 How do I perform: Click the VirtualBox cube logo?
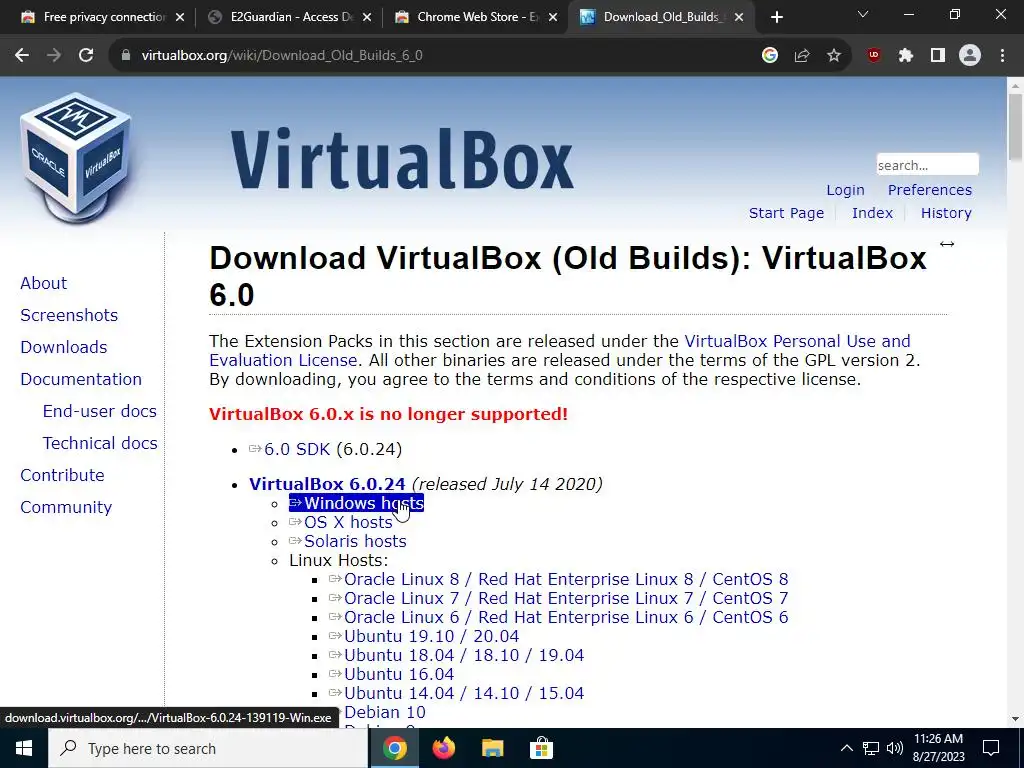click(75, 159)
